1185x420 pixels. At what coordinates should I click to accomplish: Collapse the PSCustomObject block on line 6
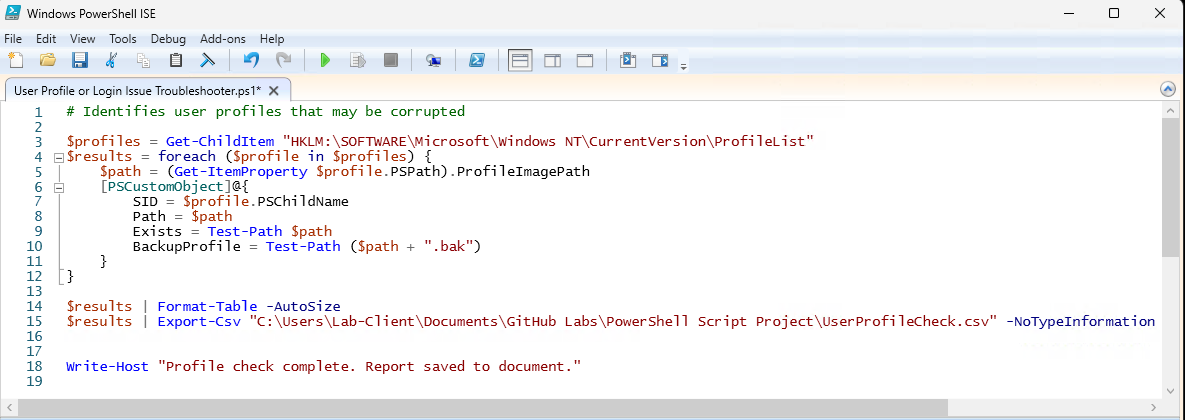point(57,186)
